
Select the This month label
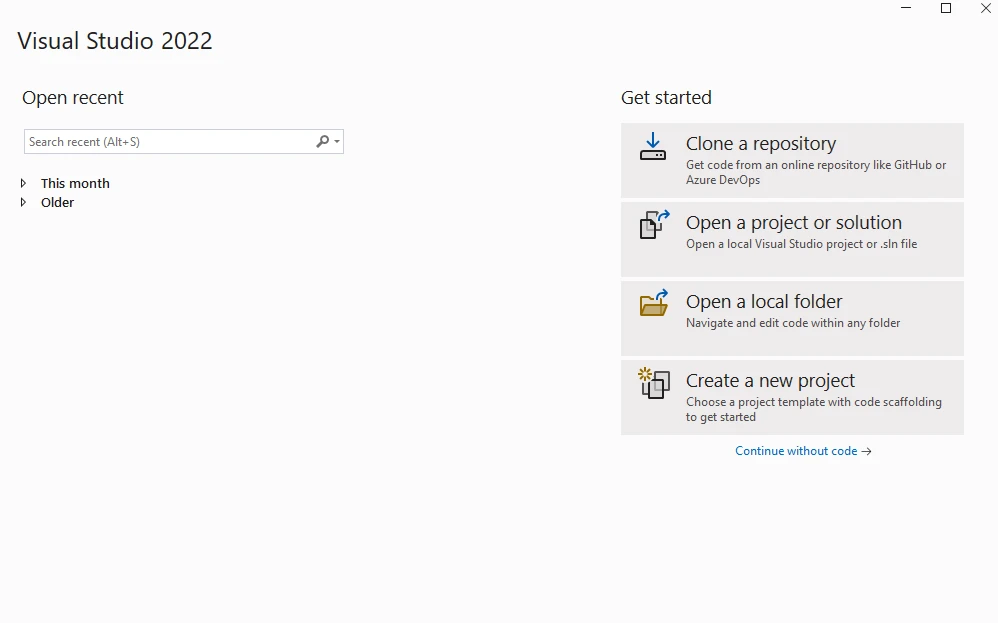coord(75,183)
